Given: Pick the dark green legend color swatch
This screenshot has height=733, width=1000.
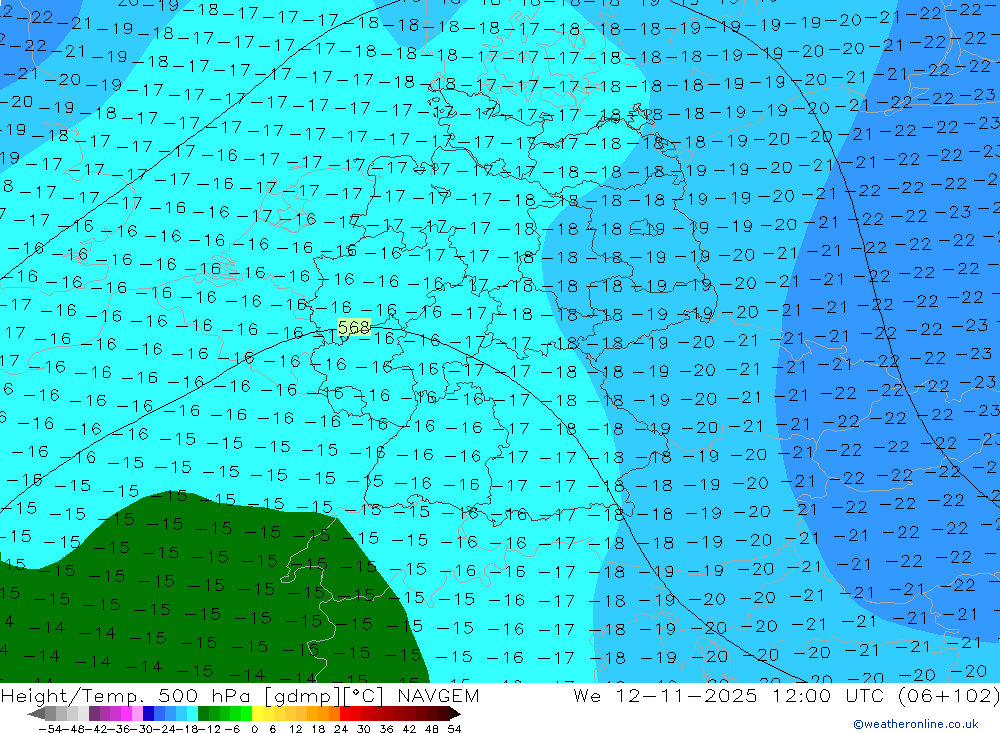Looking at the screenshot, I should coord(203,713).
